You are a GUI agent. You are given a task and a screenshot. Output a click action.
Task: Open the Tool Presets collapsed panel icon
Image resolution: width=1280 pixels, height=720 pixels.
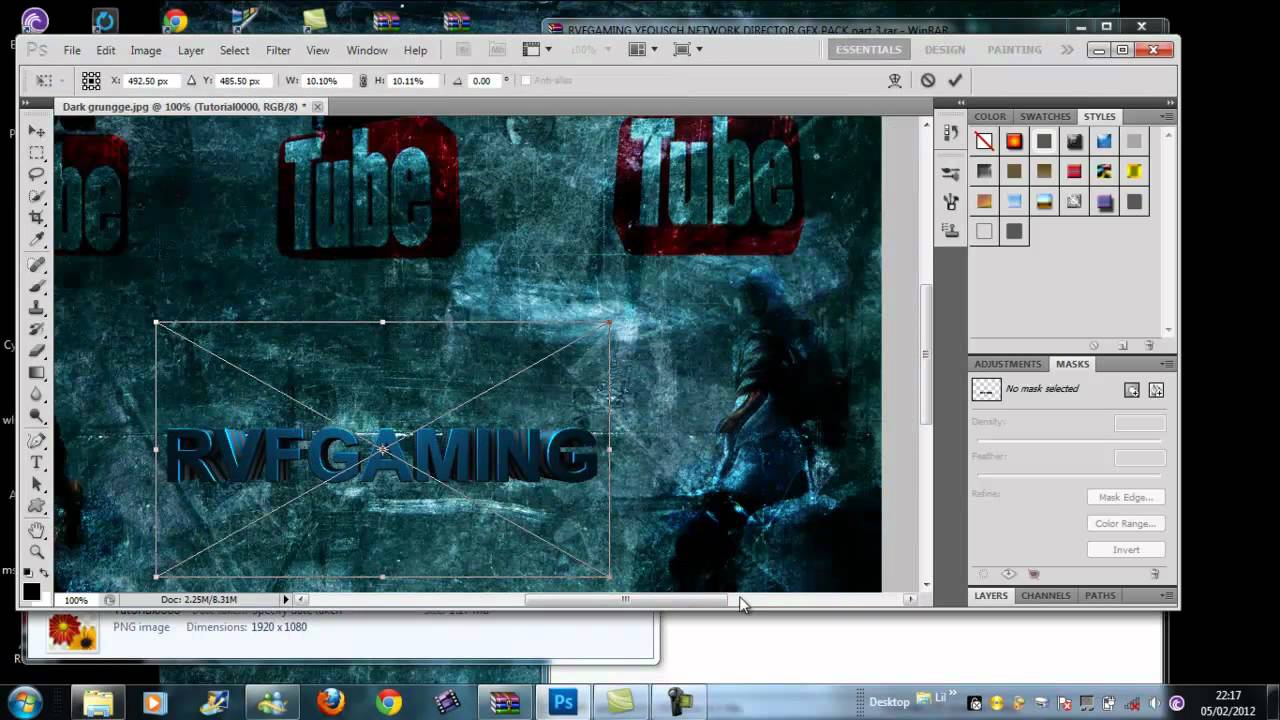(x=950, y=174)
